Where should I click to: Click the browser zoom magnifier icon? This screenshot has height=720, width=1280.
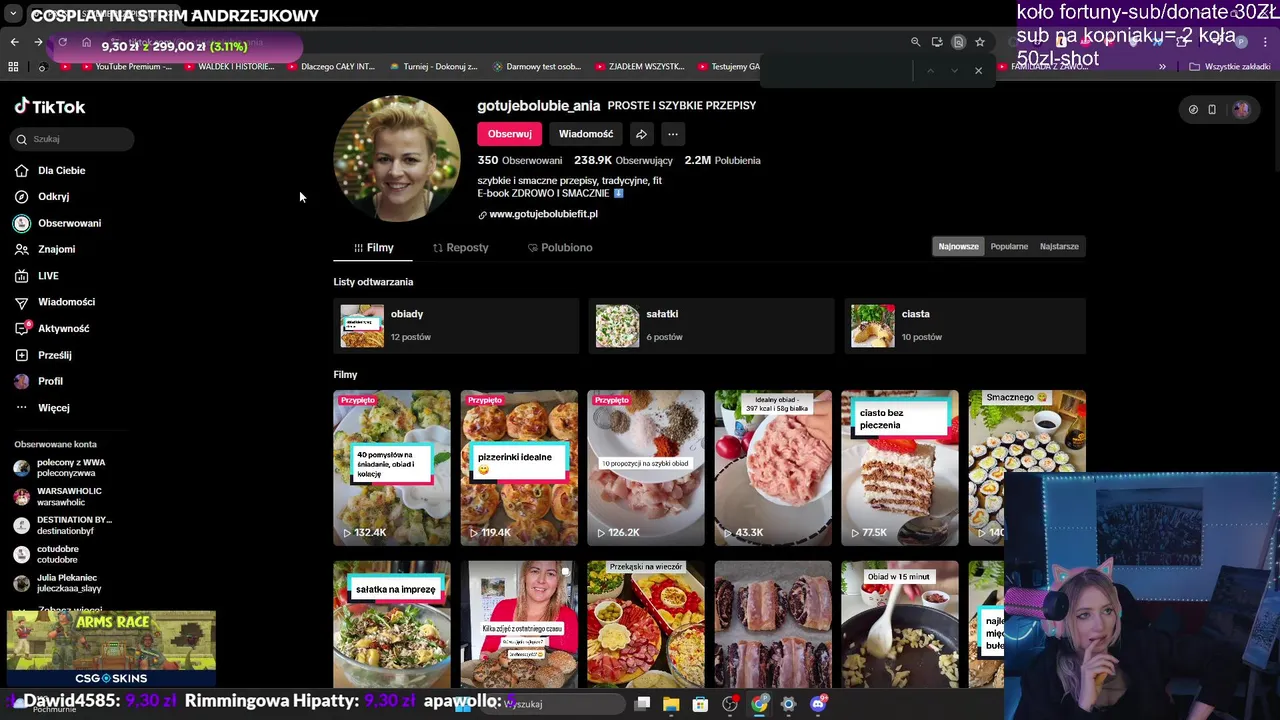(915, 42)
